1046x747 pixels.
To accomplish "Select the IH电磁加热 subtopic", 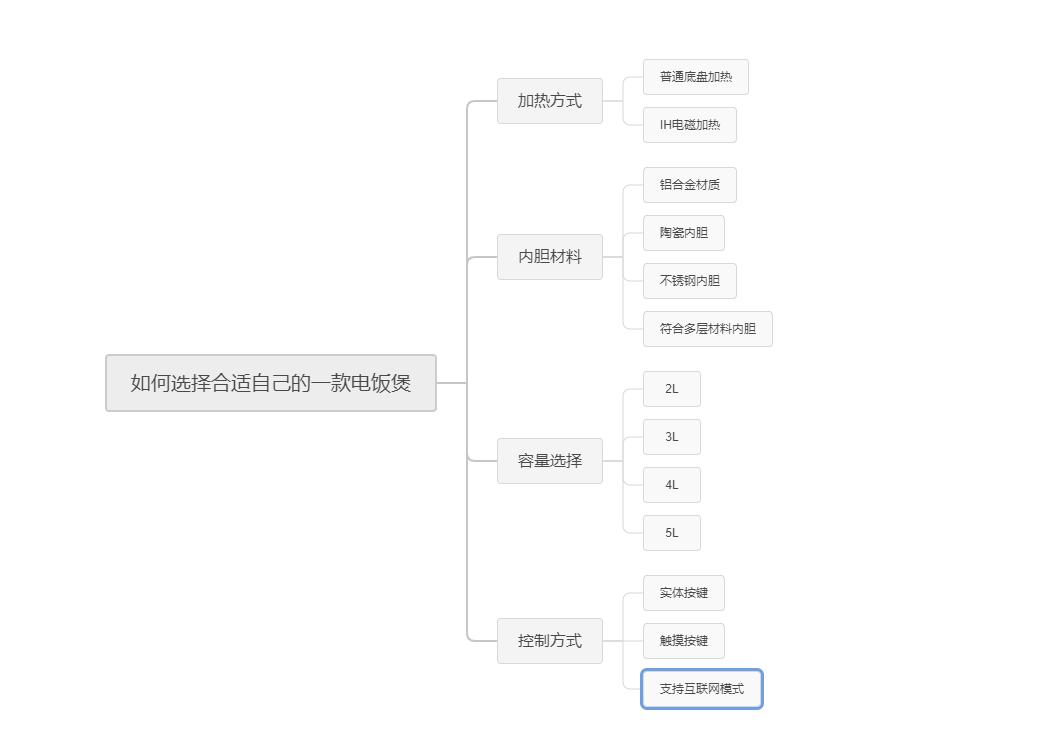I will [x=689, y=125].
